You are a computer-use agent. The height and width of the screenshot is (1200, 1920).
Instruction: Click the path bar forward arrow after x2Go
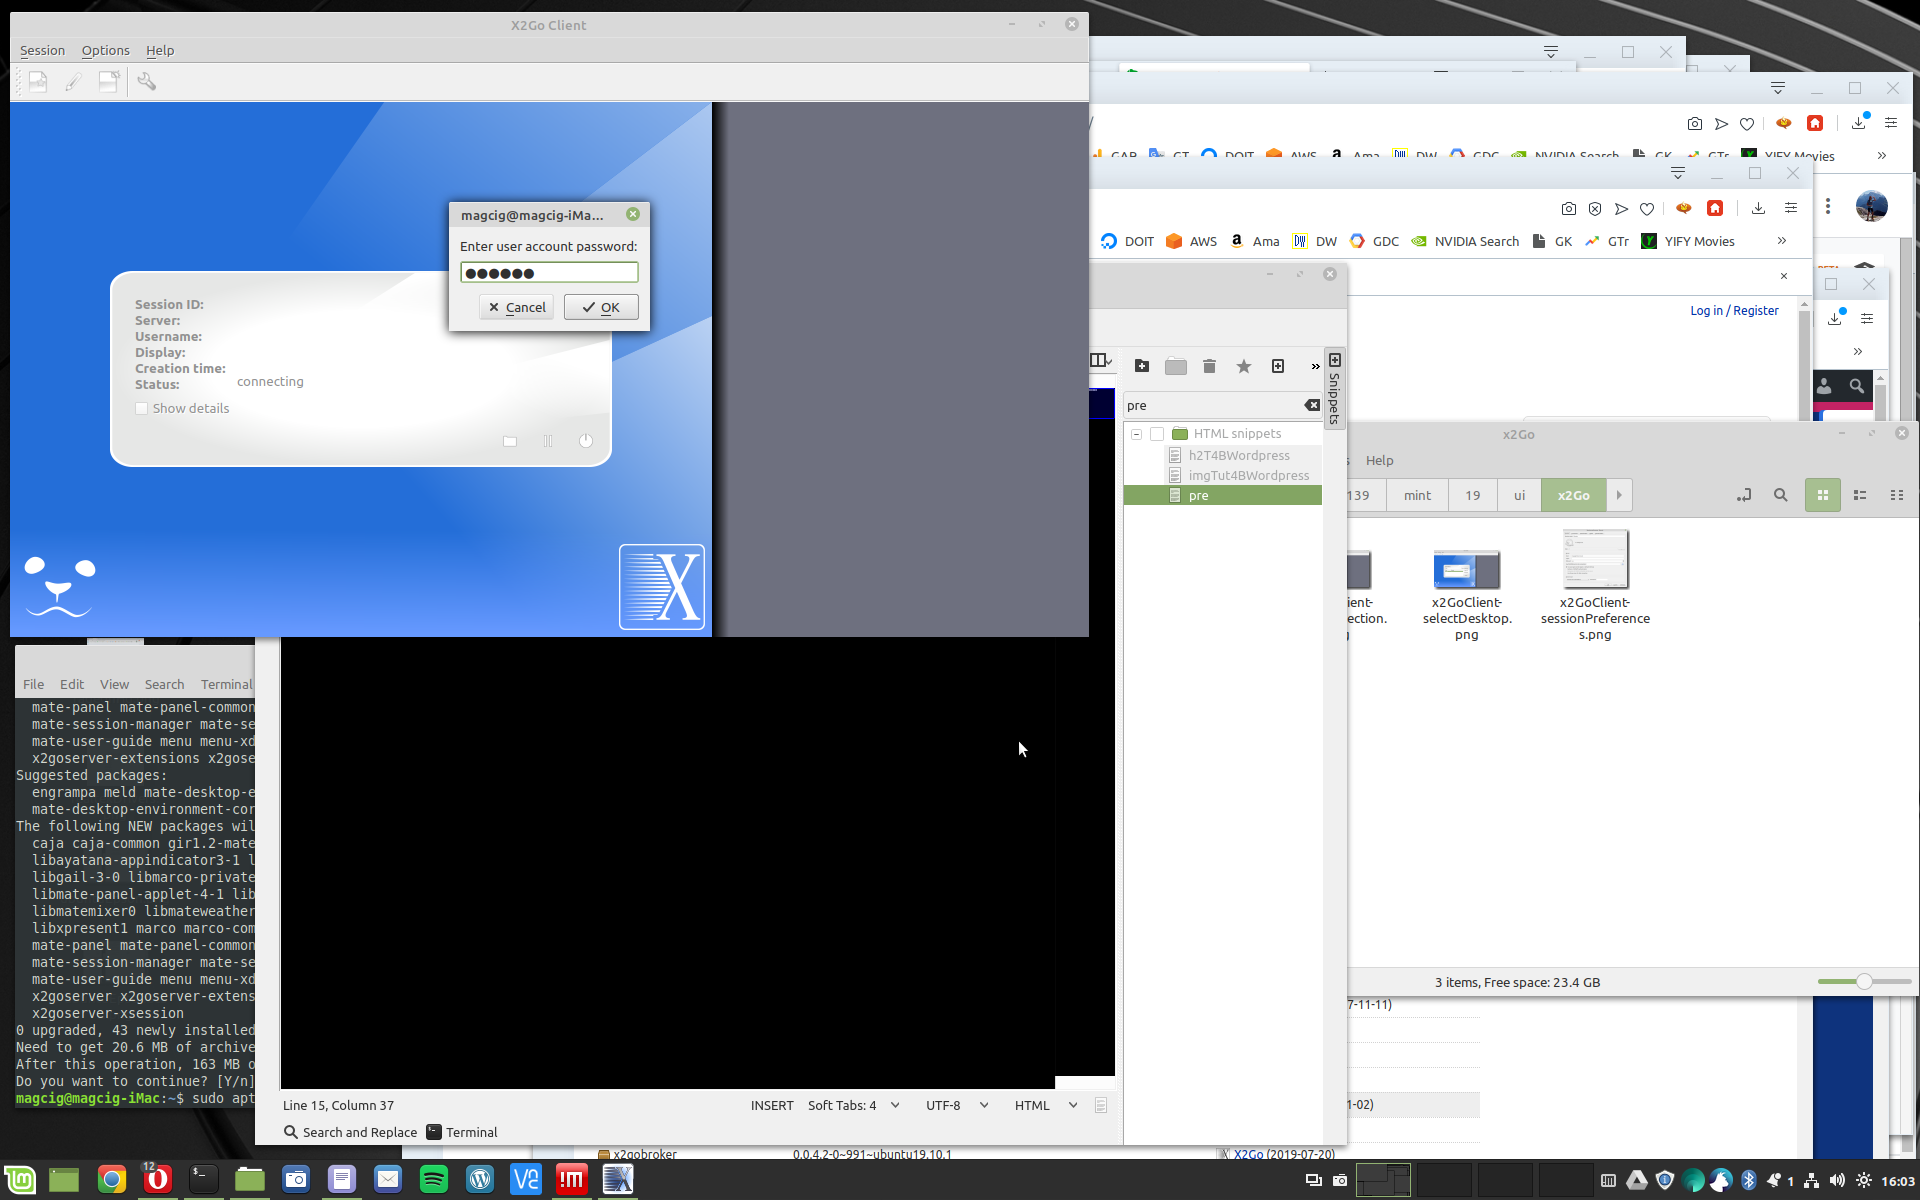(1619, 495)
